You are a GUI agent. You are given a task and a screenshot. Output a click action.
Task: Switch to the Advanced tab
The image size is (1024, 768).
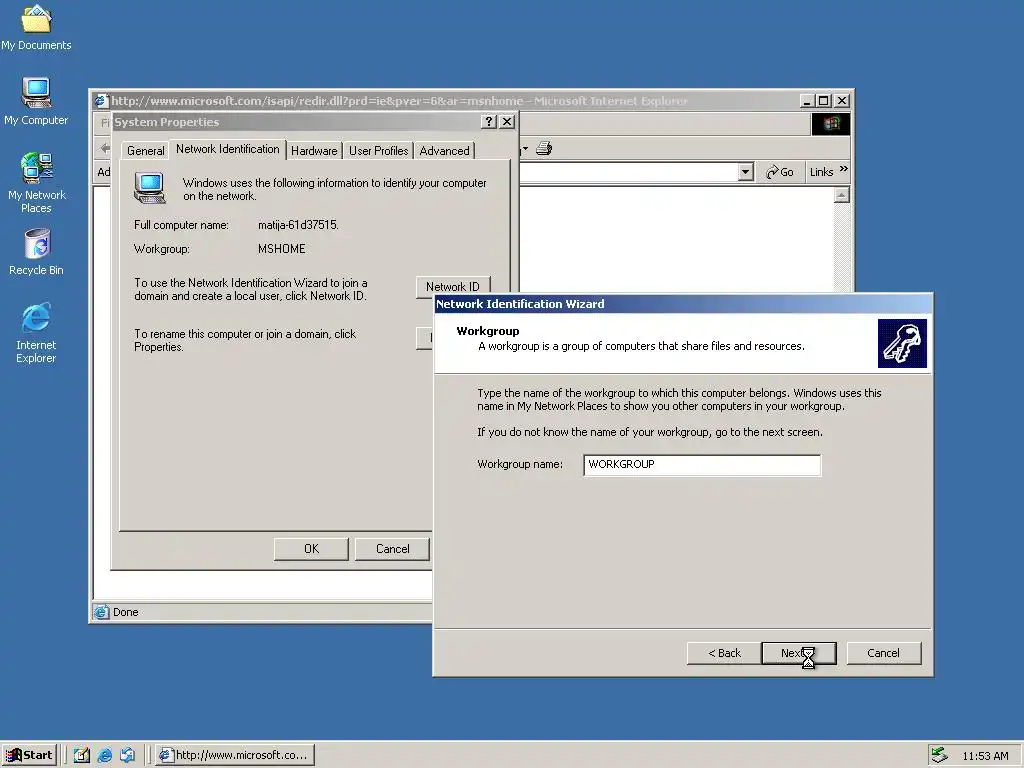coord(444,151)
